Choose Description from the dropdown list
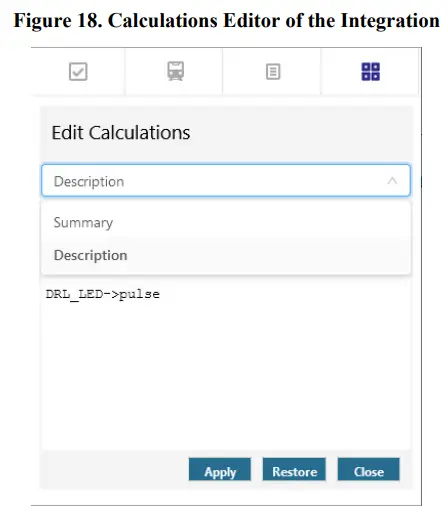The height and width of the screenshot is (518, 448). 226,255
